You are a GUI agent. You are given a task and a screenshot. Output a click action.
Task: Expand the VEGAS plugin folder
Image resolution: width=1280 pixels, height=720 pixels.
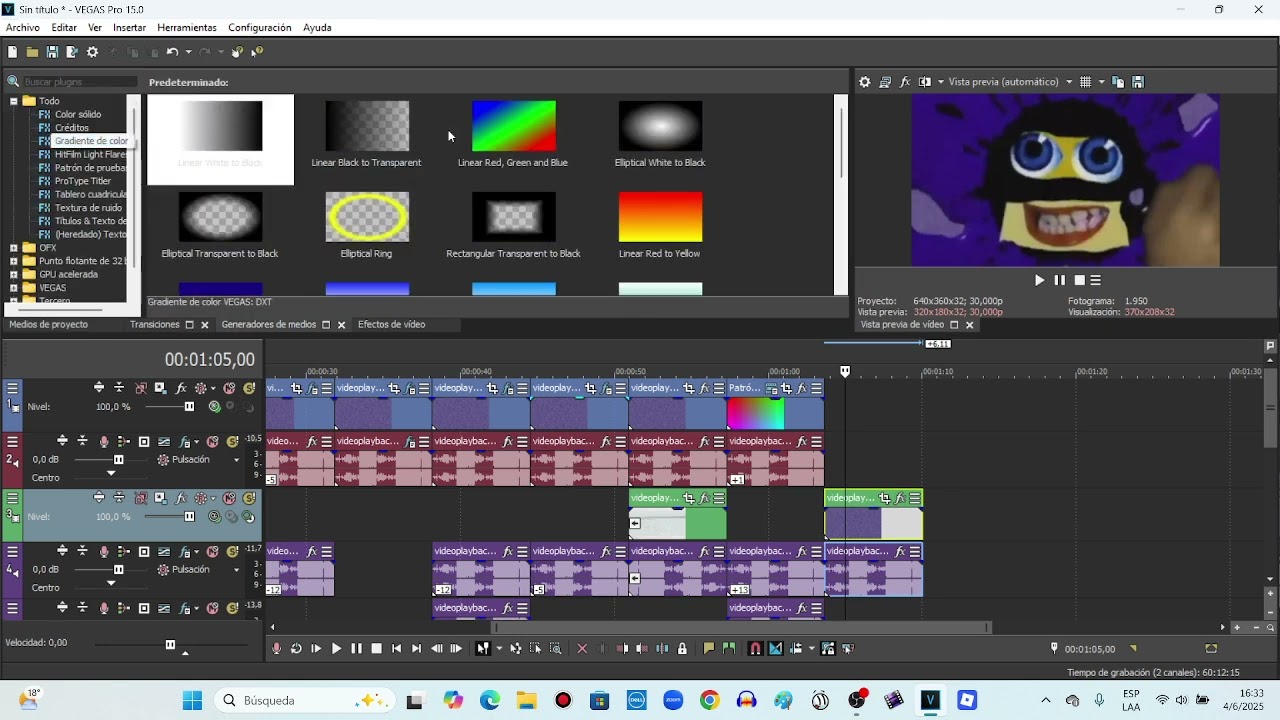click(x=14, y=288)
